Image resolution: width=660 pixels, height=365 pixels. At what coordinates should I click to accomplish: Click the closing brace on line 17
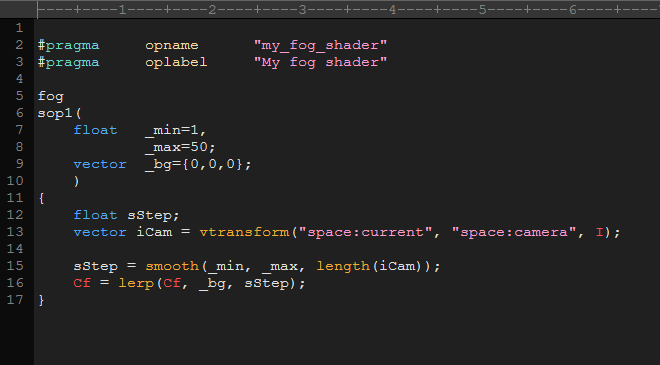tap(41, 300)
